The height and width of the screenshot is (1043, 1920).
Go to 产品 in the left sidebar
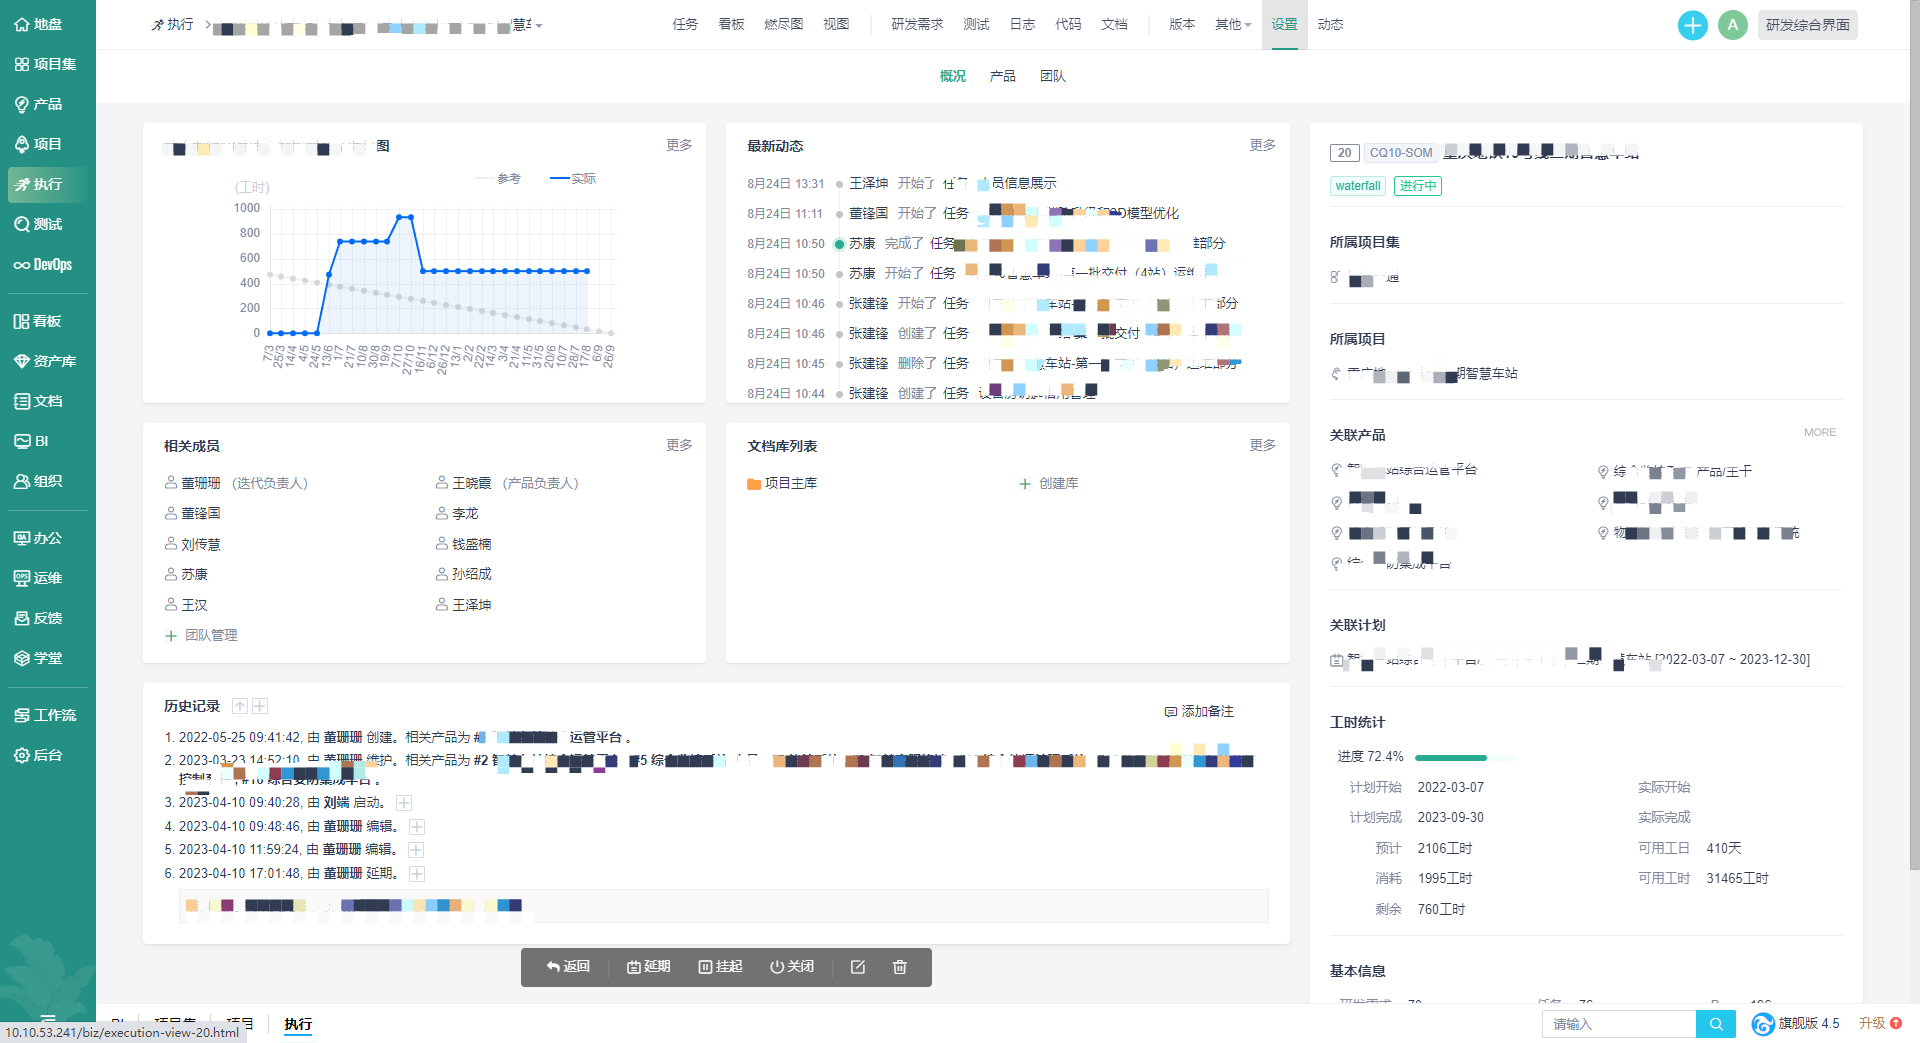tap(40, 104)
